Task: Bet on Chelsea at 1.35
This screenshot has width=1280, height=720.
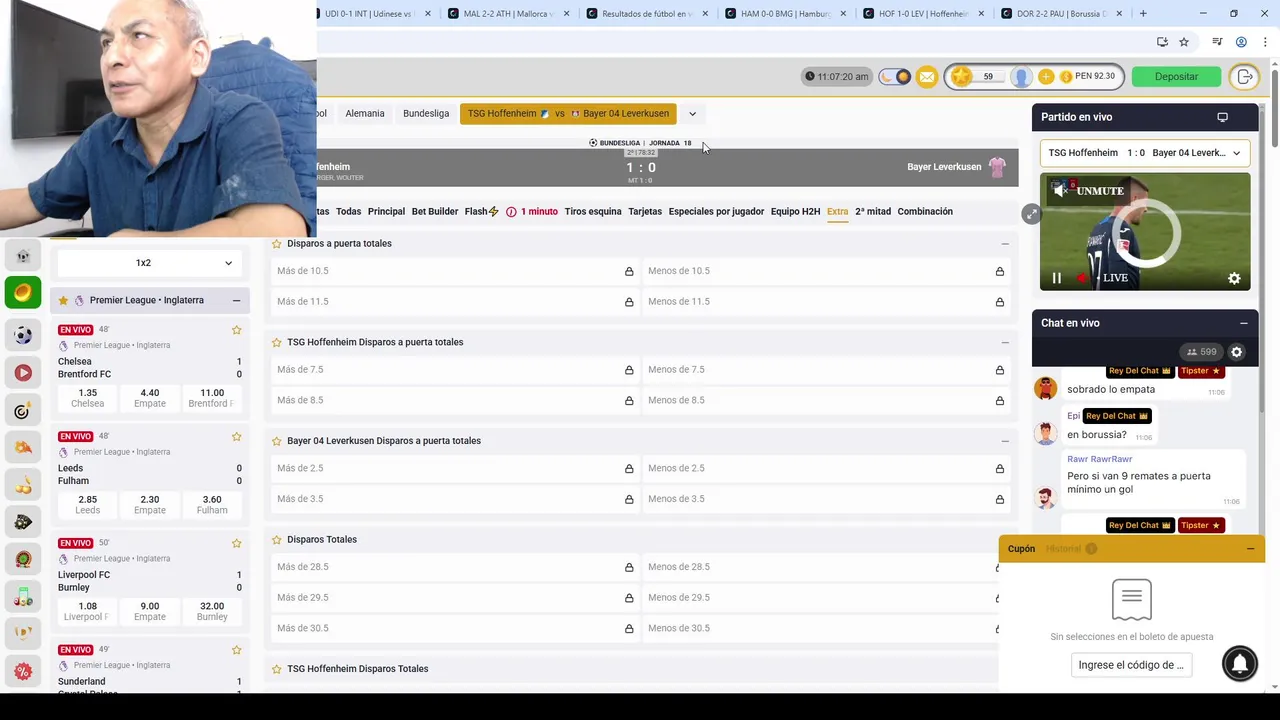Action: [x=87, y=398]
